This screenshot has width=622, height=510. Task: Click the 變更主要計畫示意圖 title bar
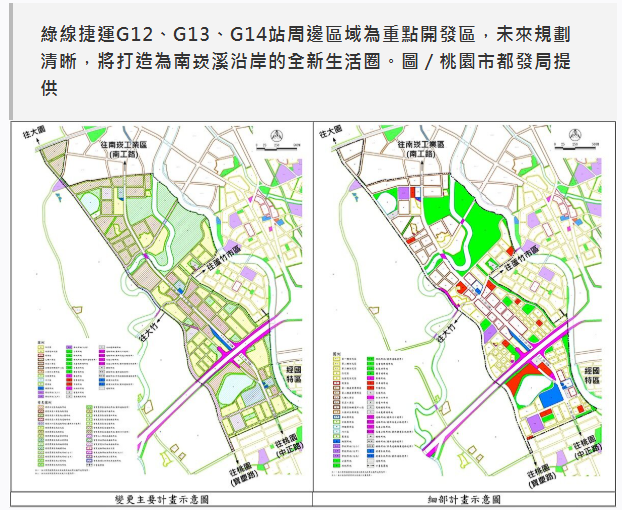pyautogui.click(x=160, y=499)
